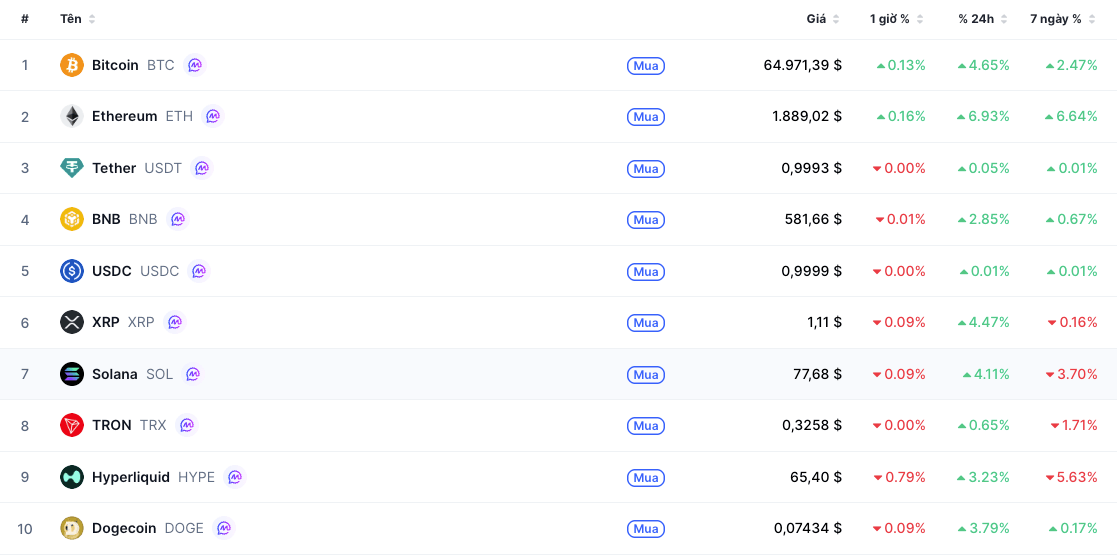Click Mua button in USDC row

(645, 272)
